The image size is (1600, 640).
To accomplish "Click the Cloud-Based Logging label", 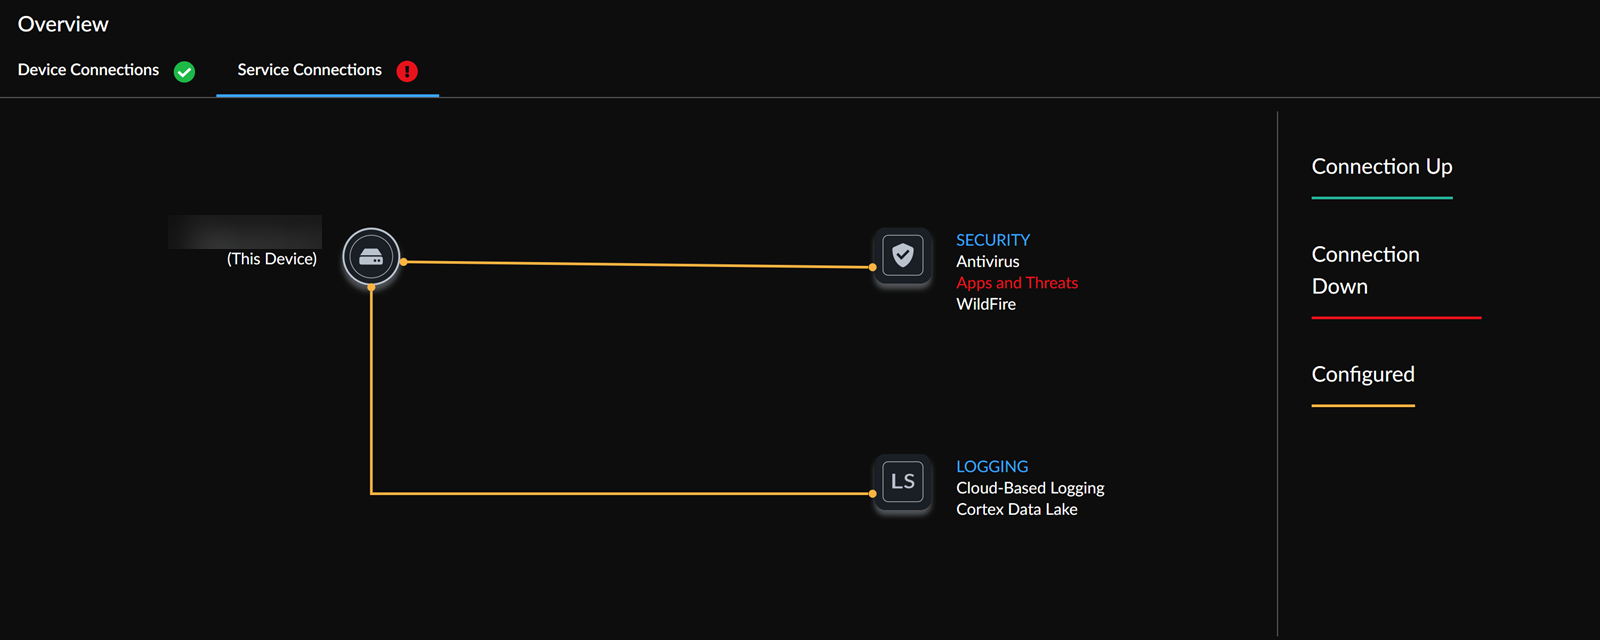I will (x=1029, y=488).
